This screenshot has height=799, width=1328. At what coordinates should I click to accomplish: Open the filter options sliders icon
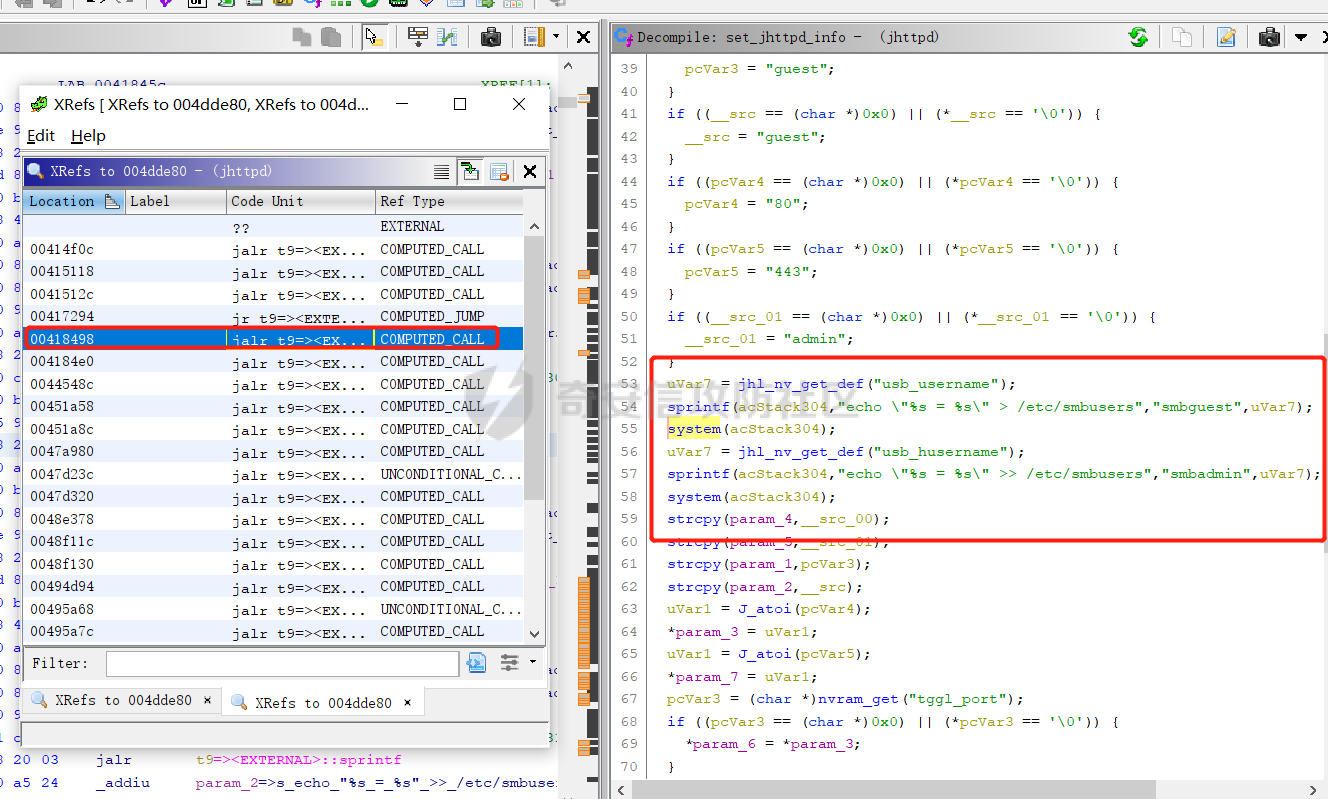[x=510, y=663]
